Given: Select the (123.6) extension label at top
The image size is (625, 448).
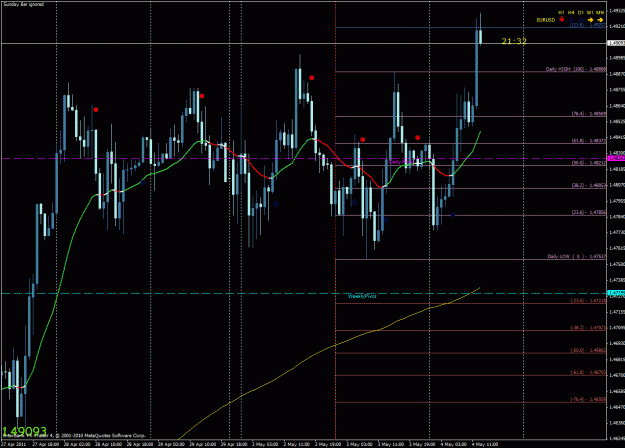Looking at the screenshot, I should click(x=588, y=25).
